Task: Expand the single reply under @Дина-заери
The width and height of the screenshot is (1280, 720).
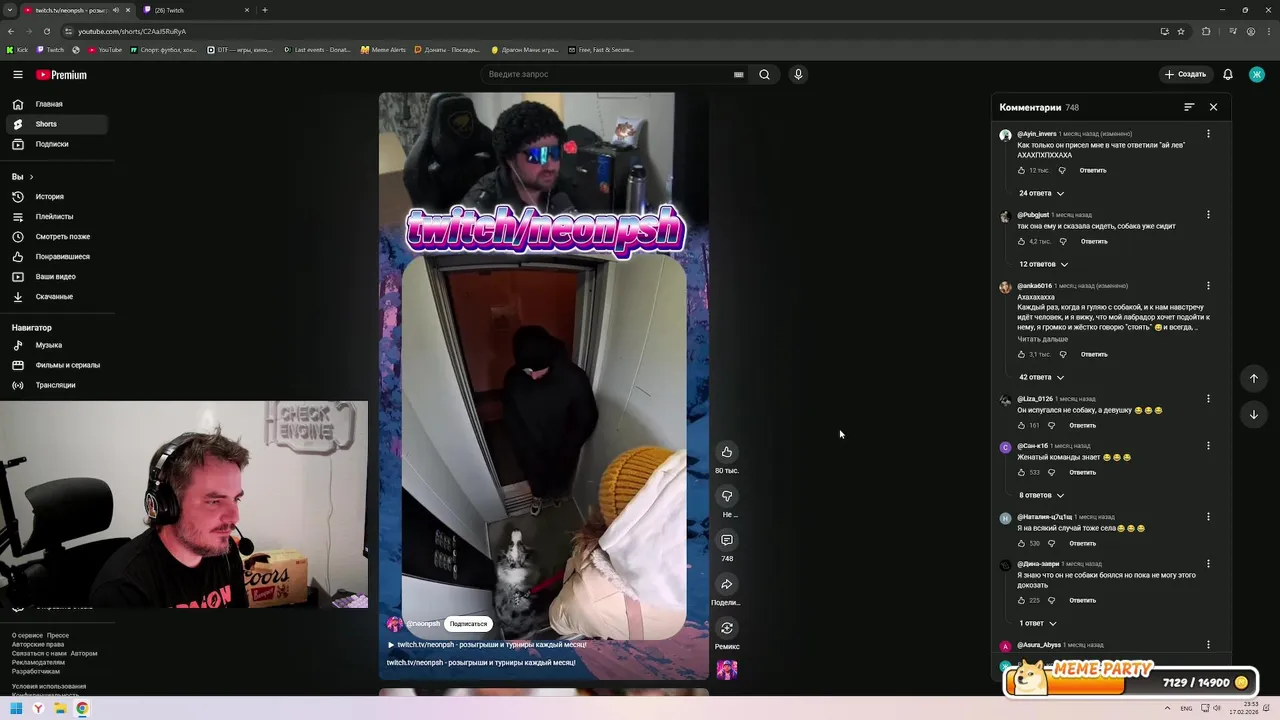Action: tap(1038, 623)
